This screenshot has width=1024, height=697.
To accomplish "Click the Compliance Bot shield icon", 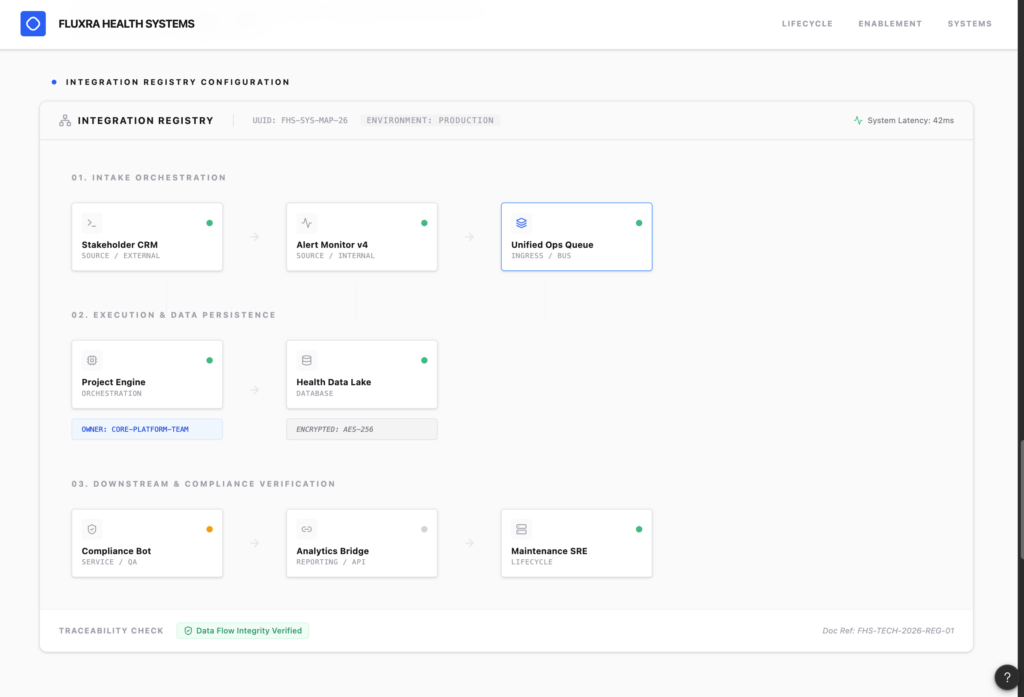I will click(x=91, y=529).
